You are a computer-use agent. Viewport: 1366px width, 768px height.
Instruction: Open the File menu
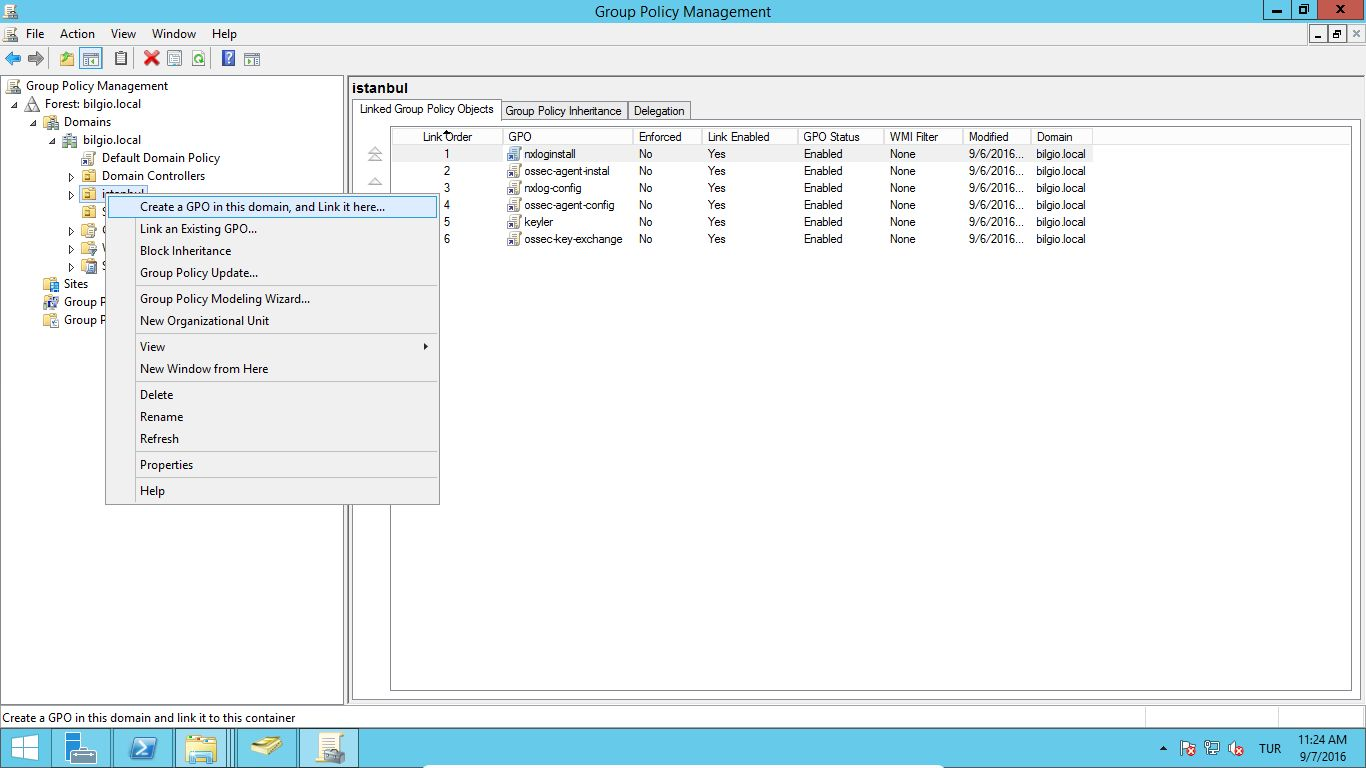point(35,34)
